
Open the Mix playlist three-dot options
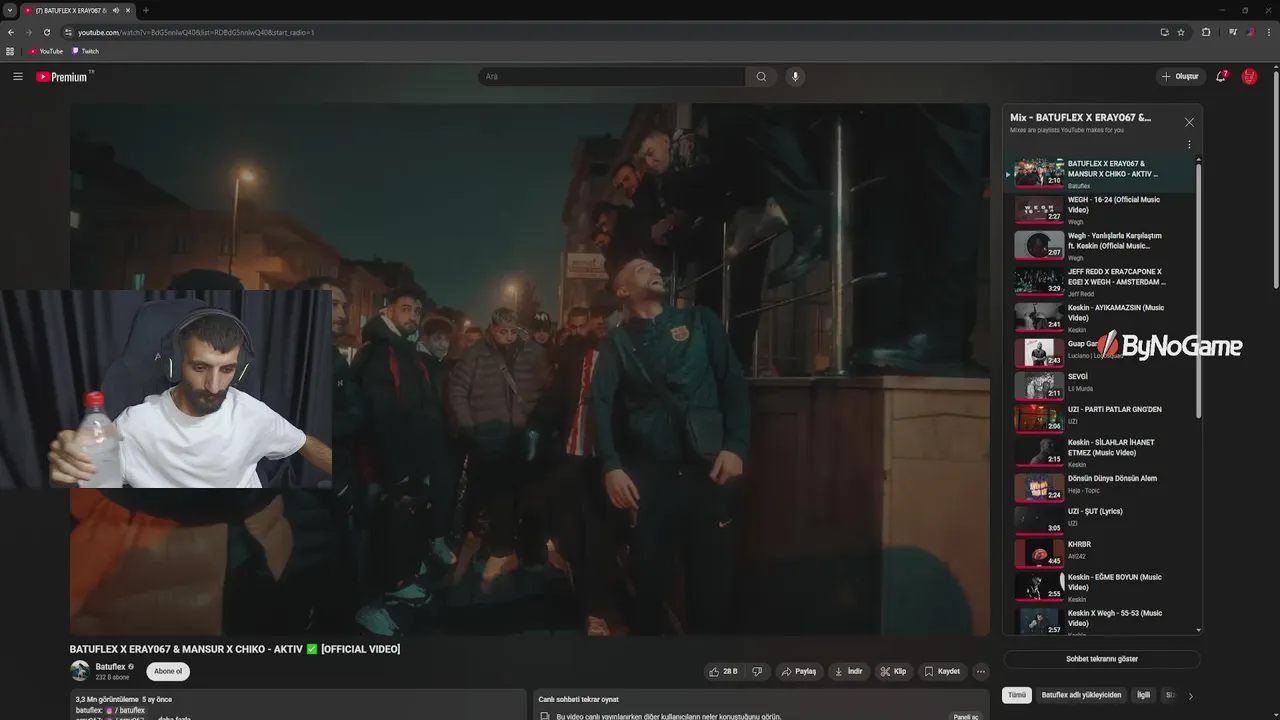pyautogui.click(x=1189, y=145)
